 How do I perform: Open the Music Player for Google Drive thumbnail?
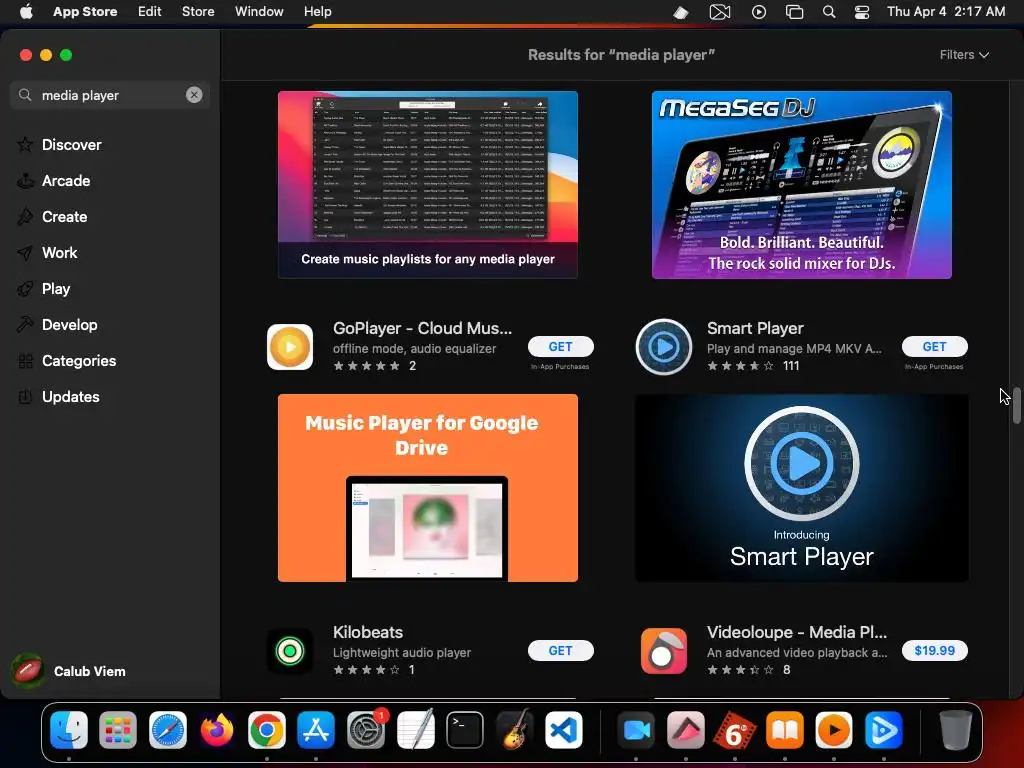click(x=428, y=488)
